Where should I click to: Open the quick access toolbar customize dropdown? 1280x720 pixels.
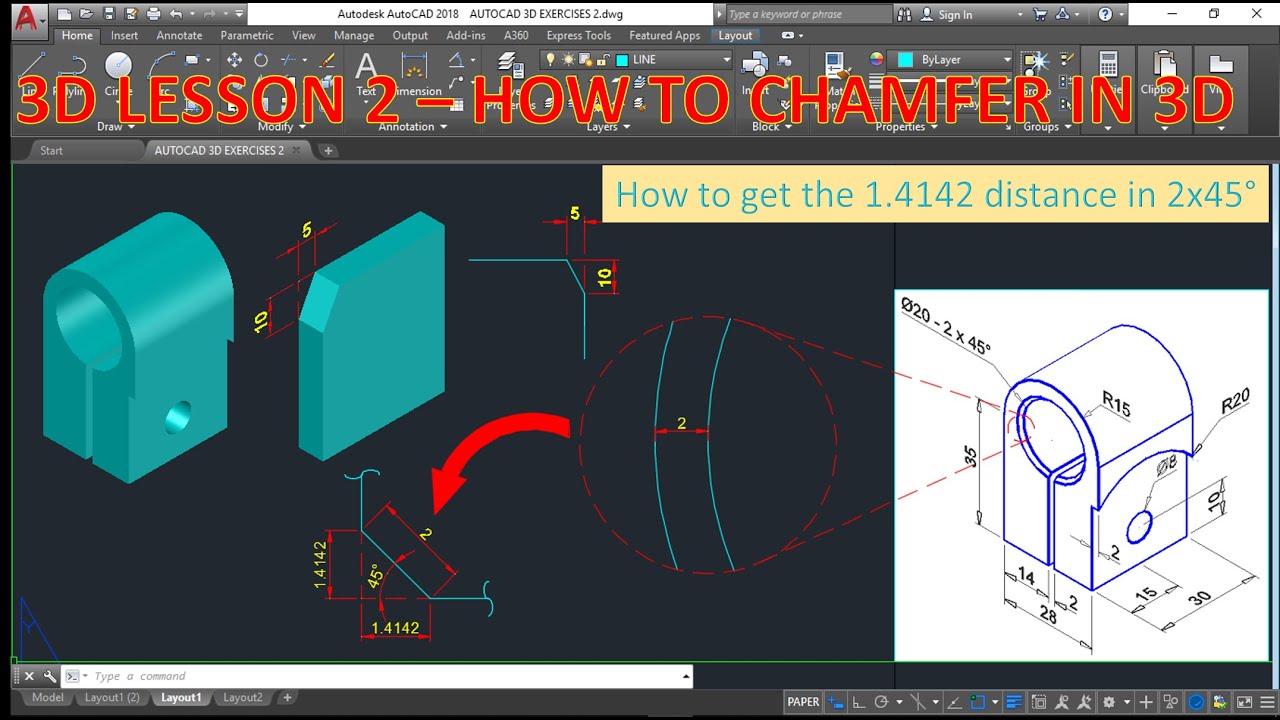pyautogui.click(x=240, y=14)
